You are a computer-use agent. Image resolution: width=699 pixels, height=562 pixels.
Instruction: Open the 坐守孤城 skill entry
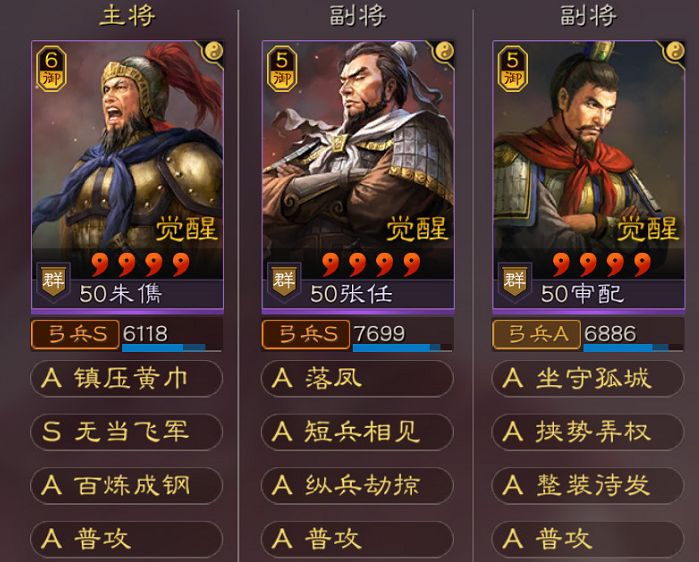pos(588,378)
